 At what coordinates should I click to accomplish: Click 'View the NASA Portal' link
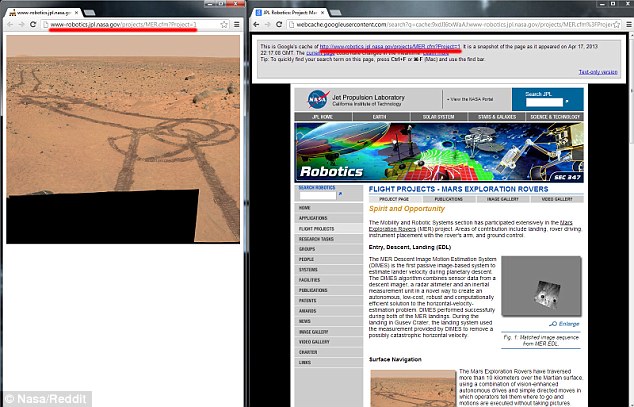click(x=469, y=99)
